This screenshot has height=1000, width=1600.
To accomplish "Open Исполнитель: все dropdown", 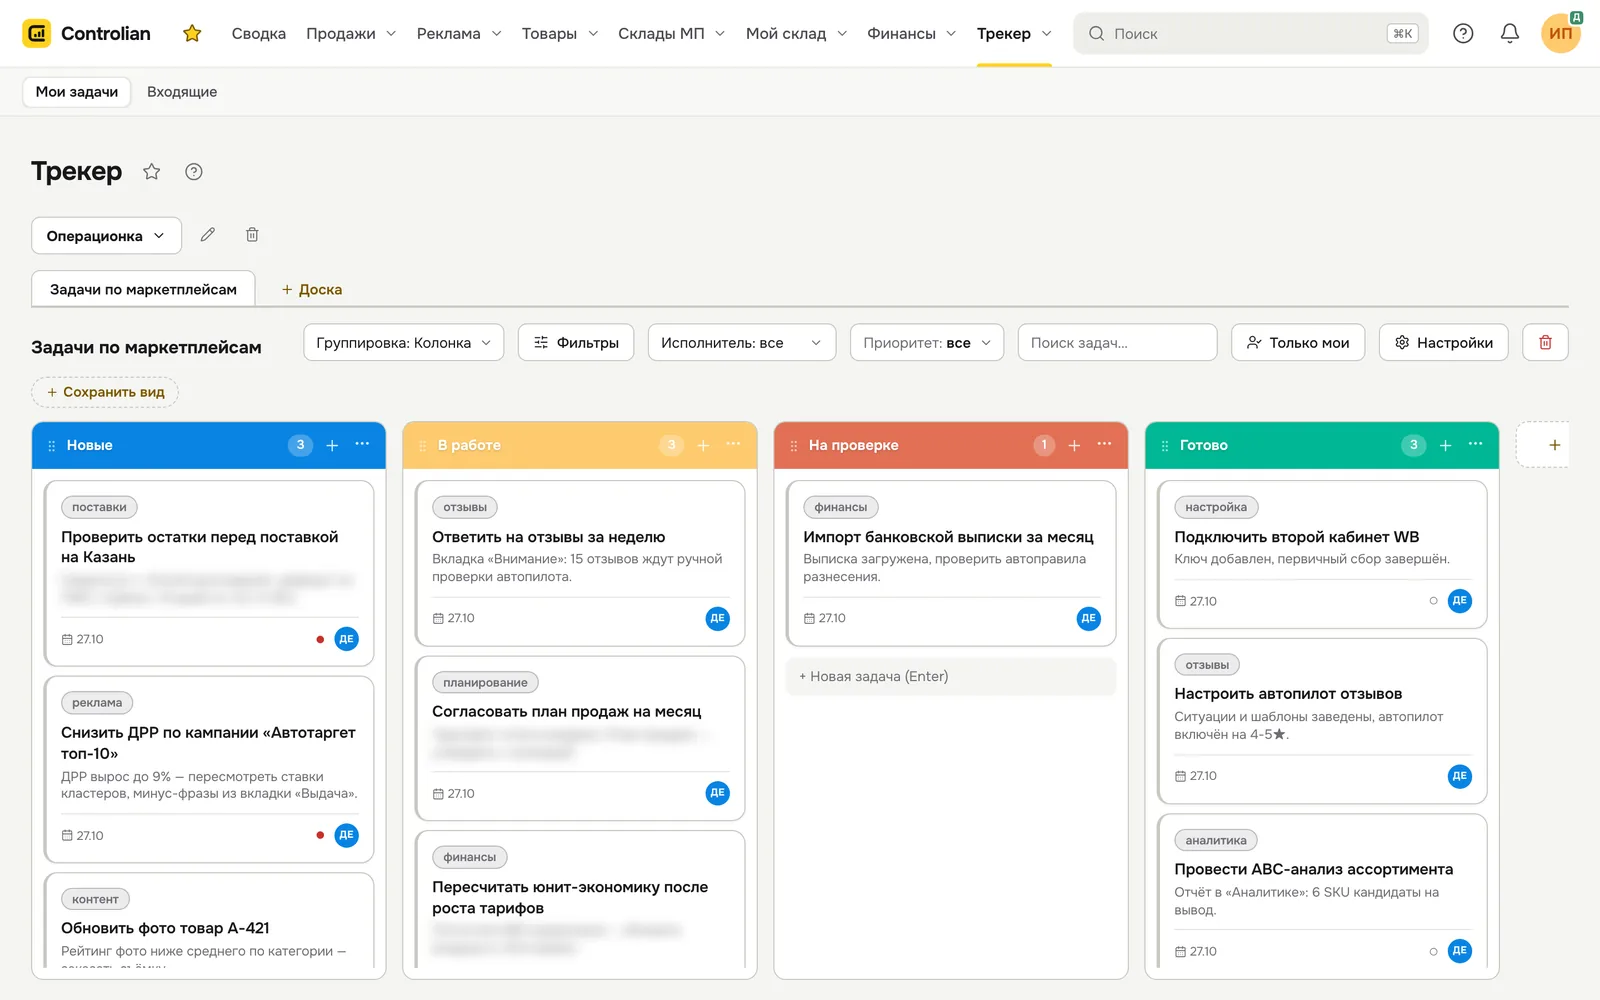I will (x=742, y=342).
